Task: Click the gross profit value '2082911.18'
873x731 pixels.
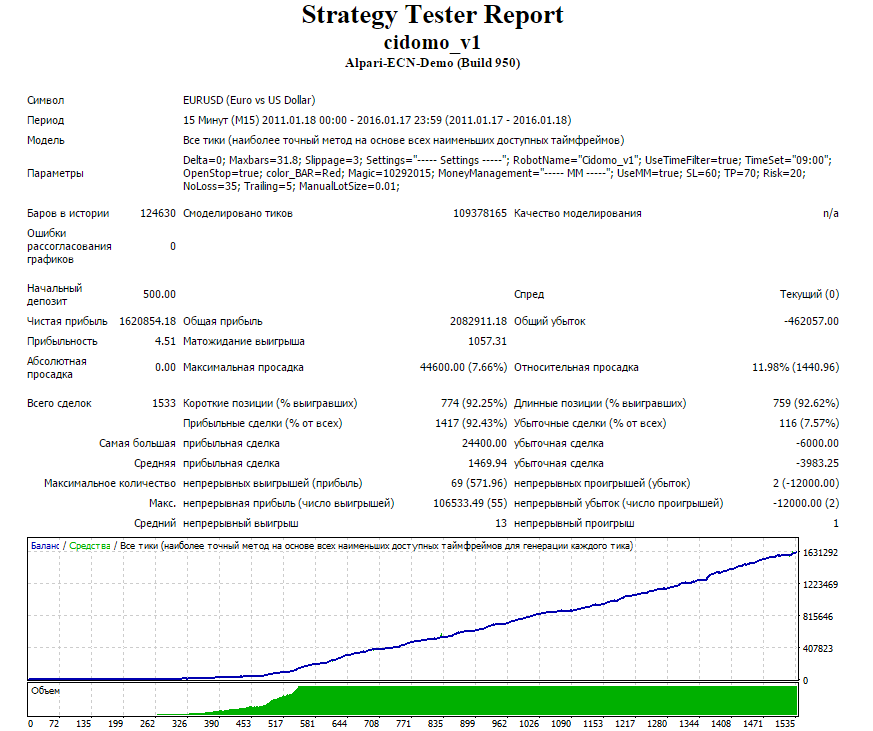Action: tap(478, 321)
